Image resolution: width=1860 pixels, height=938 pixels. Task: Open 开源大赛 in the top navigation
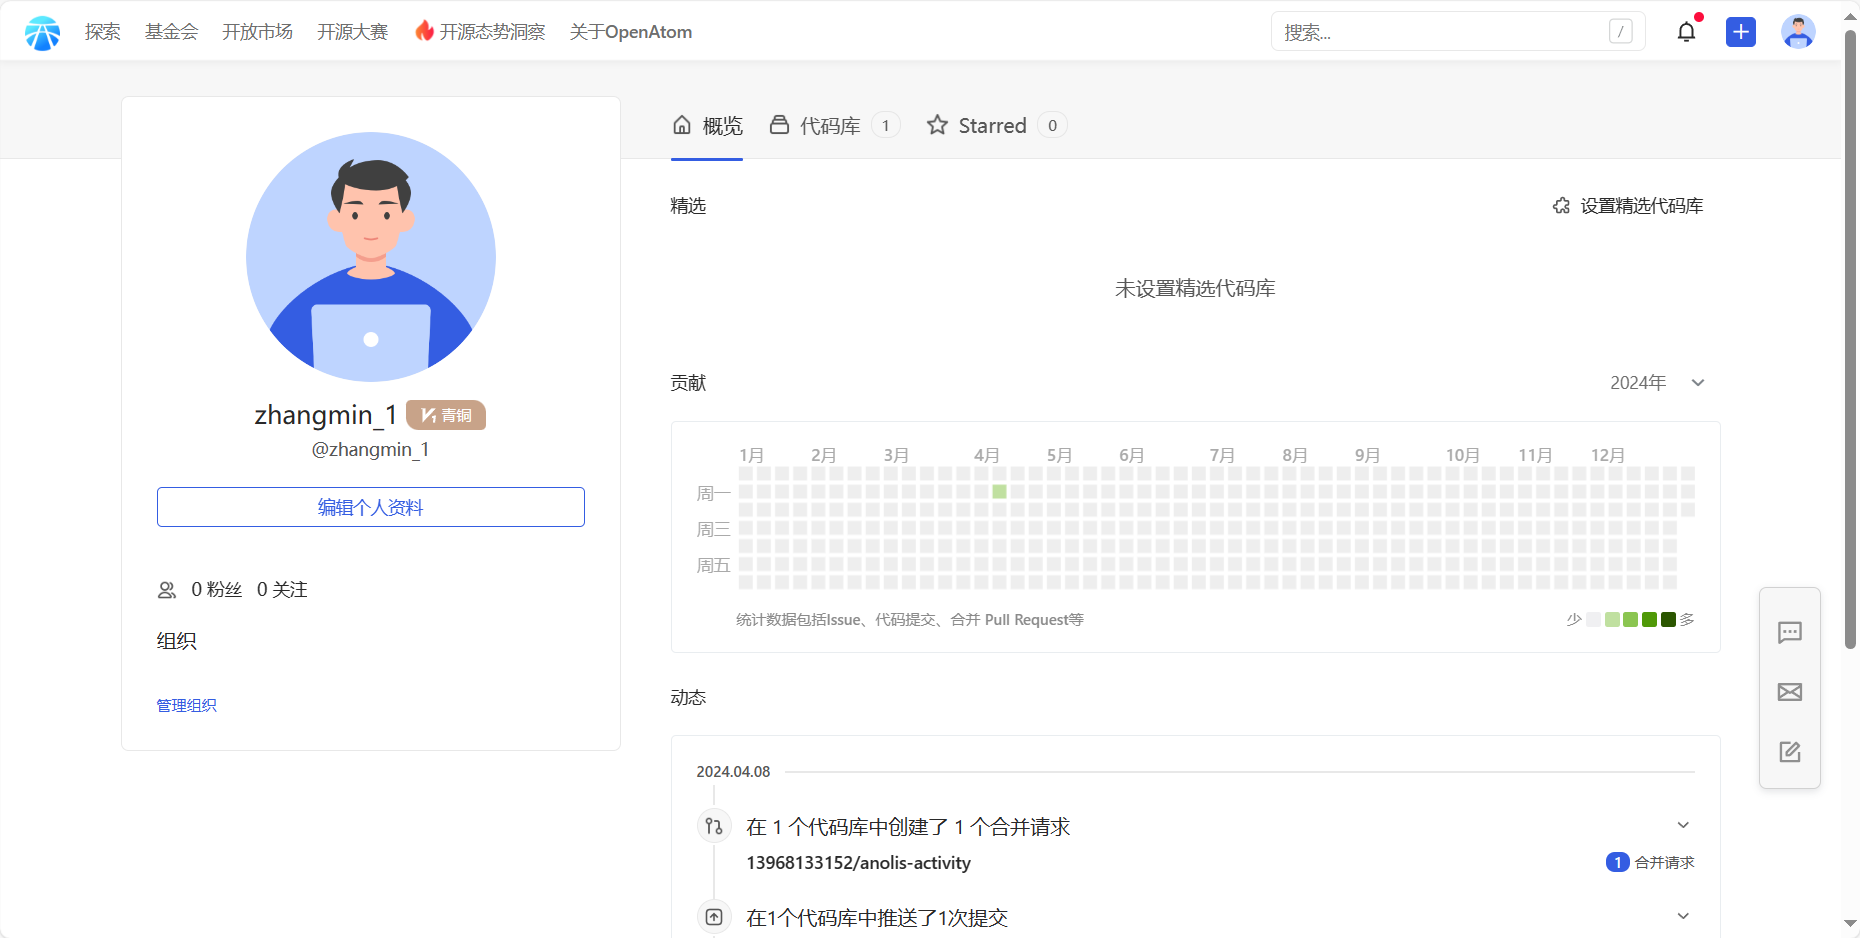click(353, 32)
